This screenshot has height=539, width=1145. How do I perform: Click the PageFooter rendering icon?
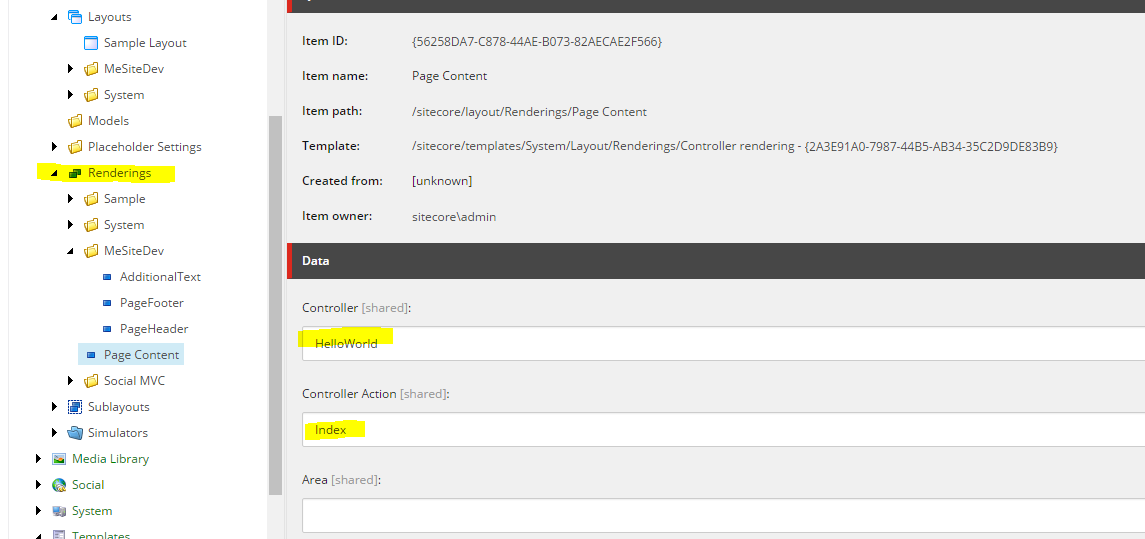(107, 303)
